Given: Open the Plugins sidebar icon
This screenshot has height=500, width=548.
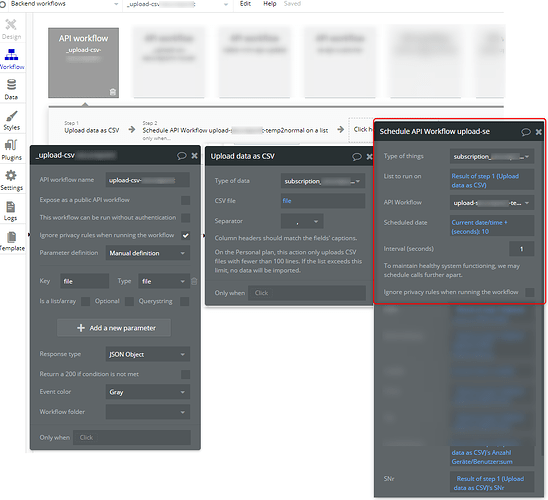Looking at the screenshot, I should (12, 150).
